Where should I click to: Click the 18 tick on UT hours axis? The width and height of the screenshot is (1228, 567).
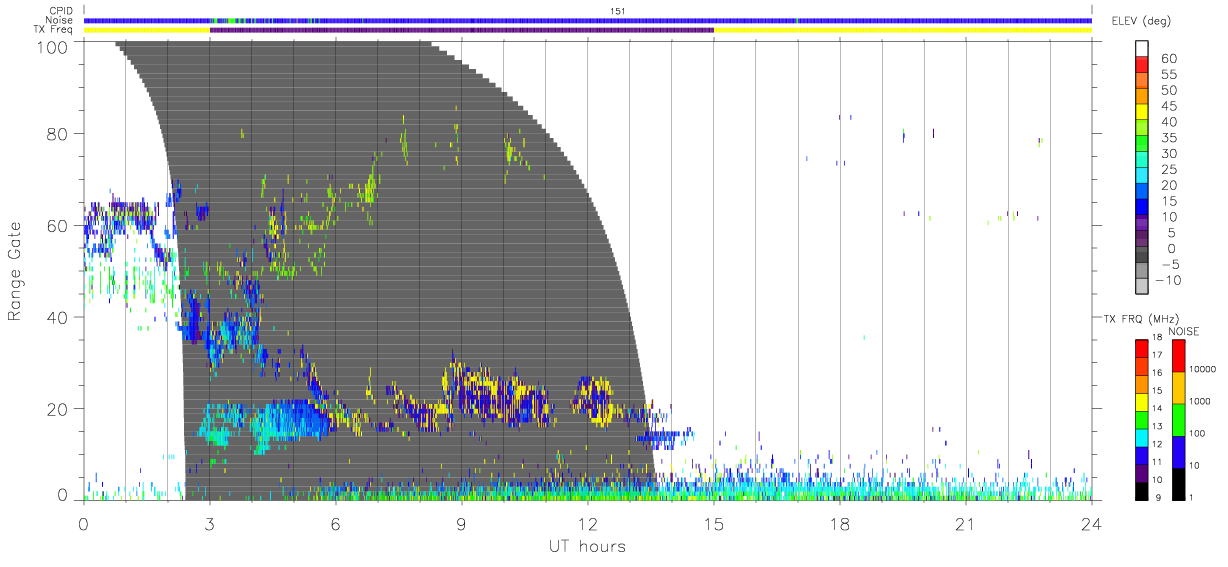(840, 526)
